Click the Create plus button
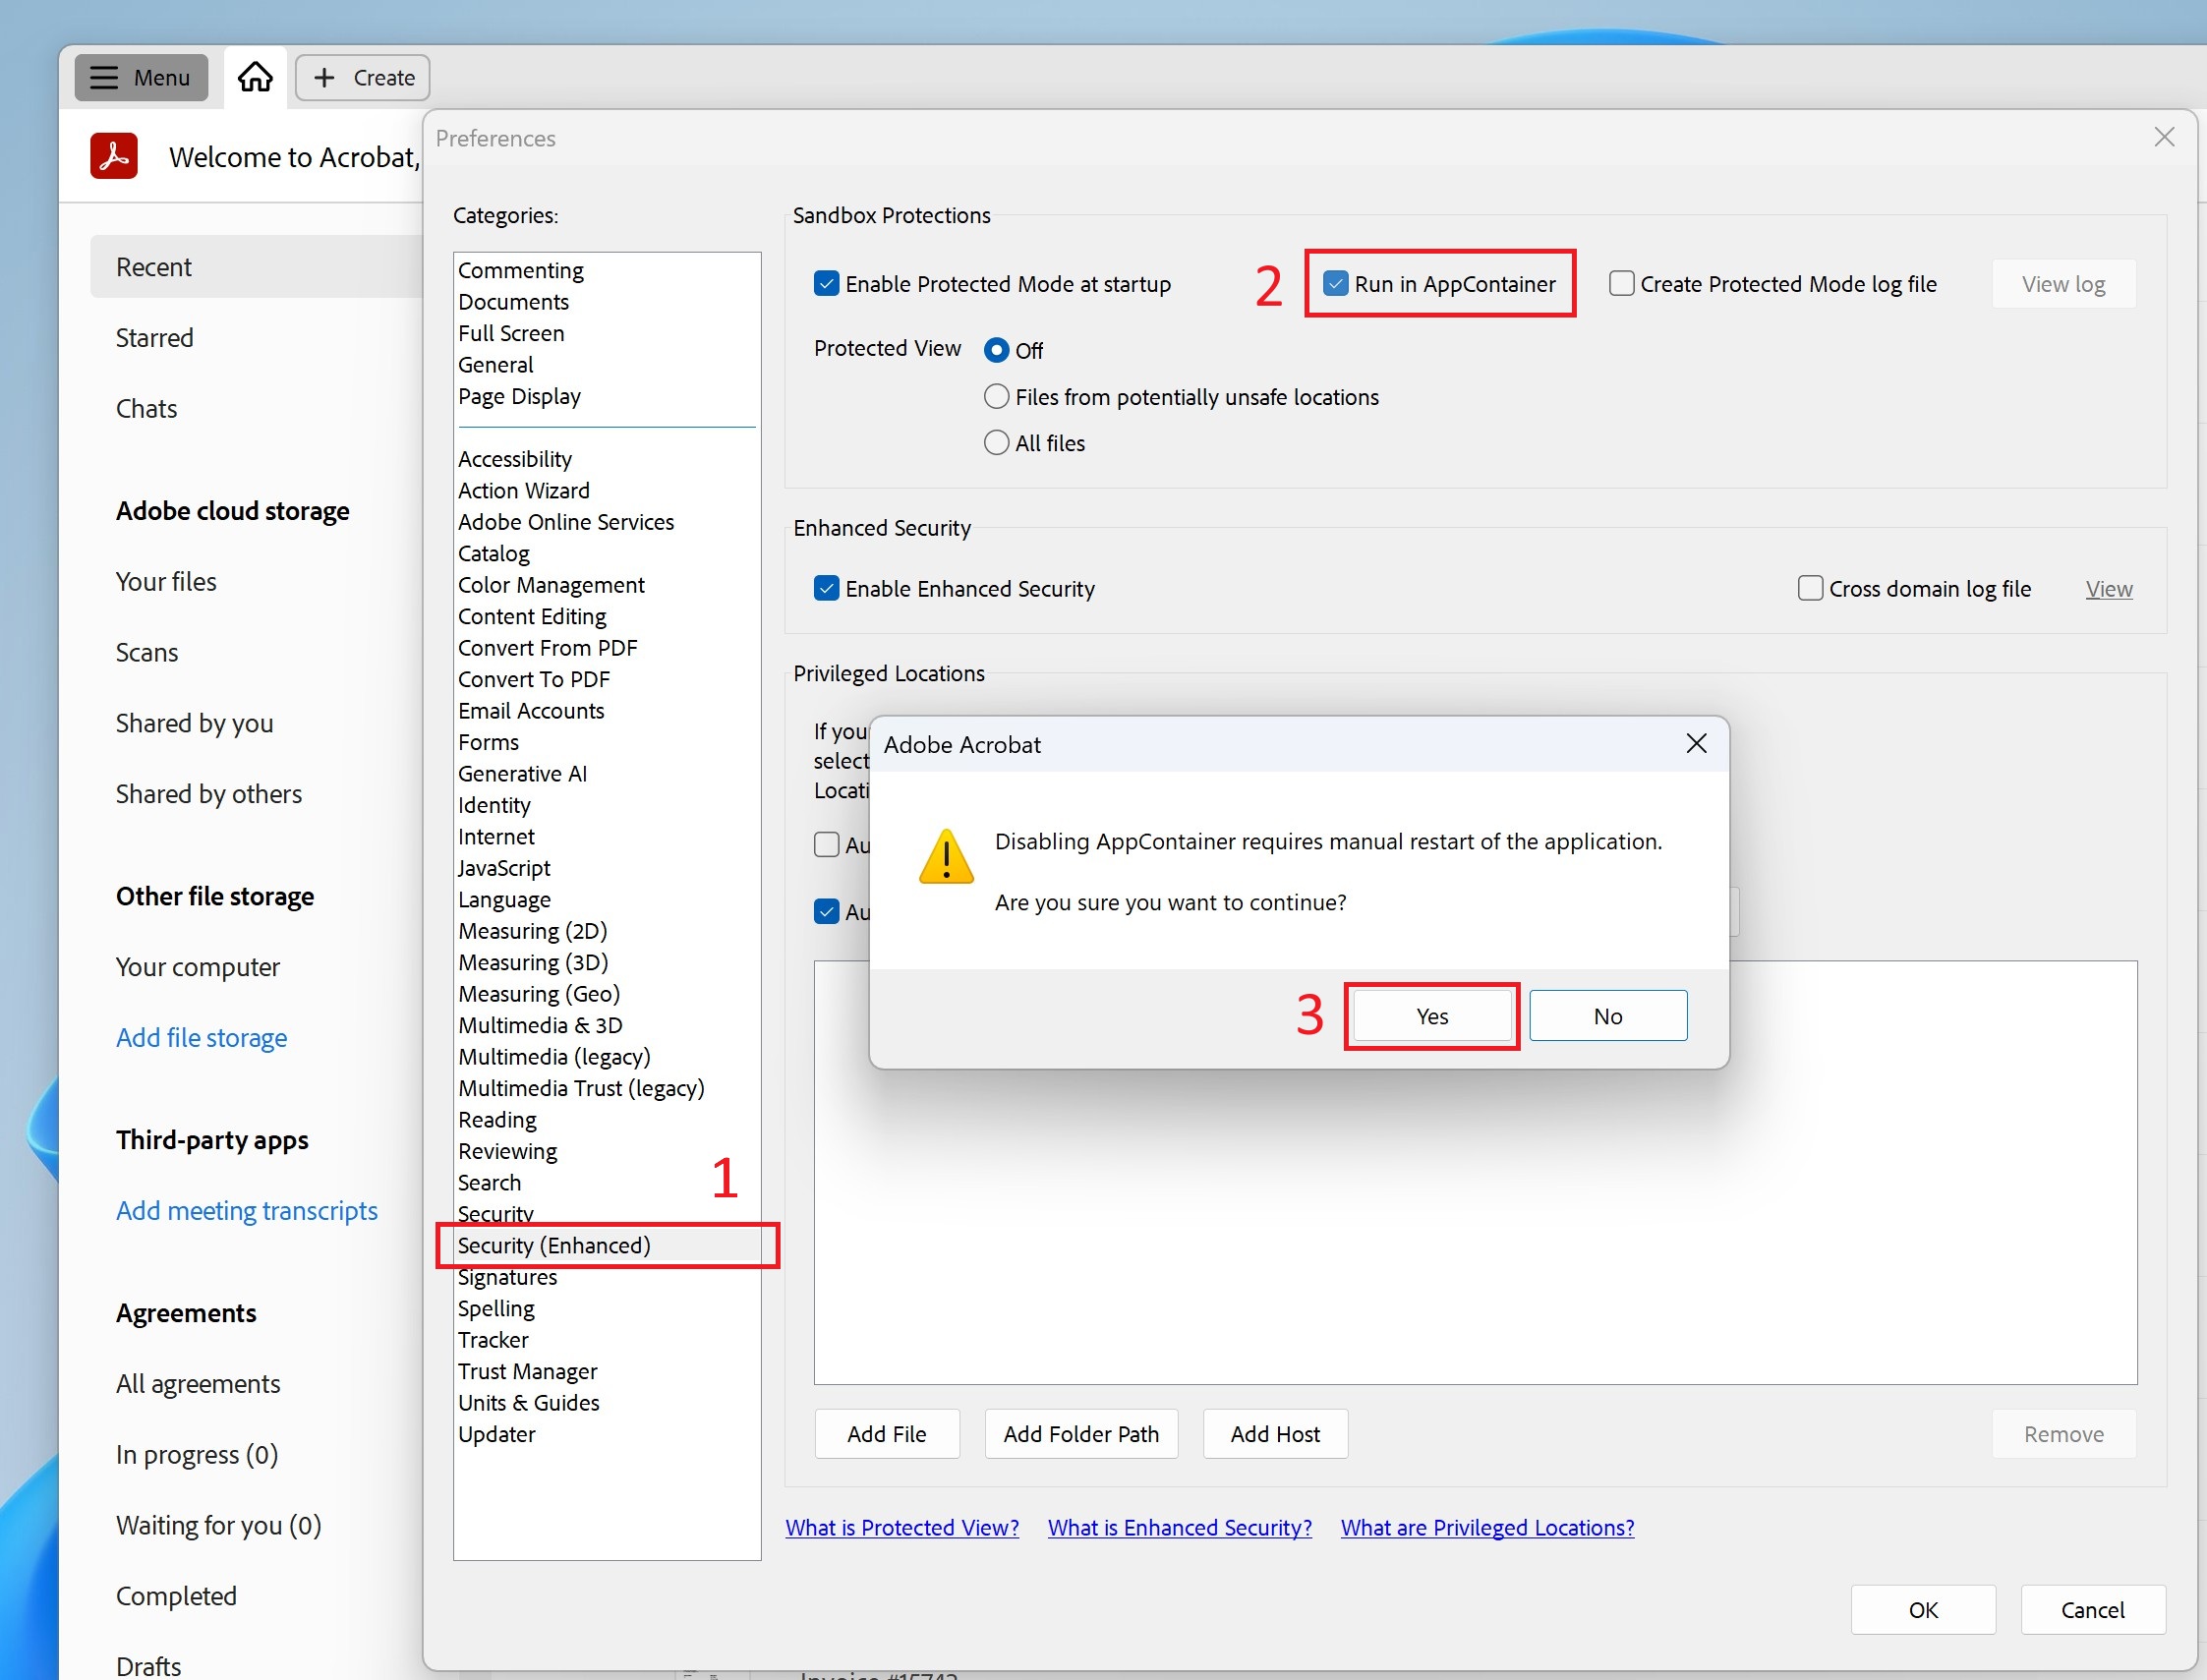 tap(363, 77)
